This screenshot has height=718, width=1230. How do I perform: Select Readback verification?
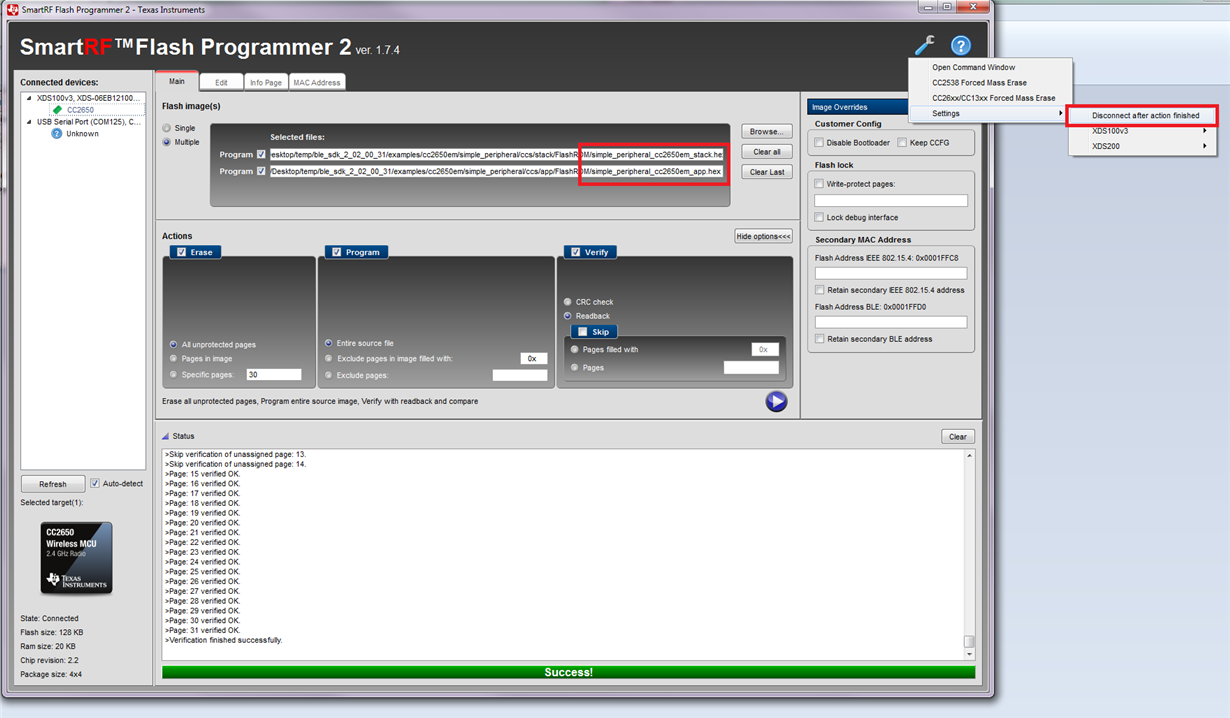pos(568,316)
